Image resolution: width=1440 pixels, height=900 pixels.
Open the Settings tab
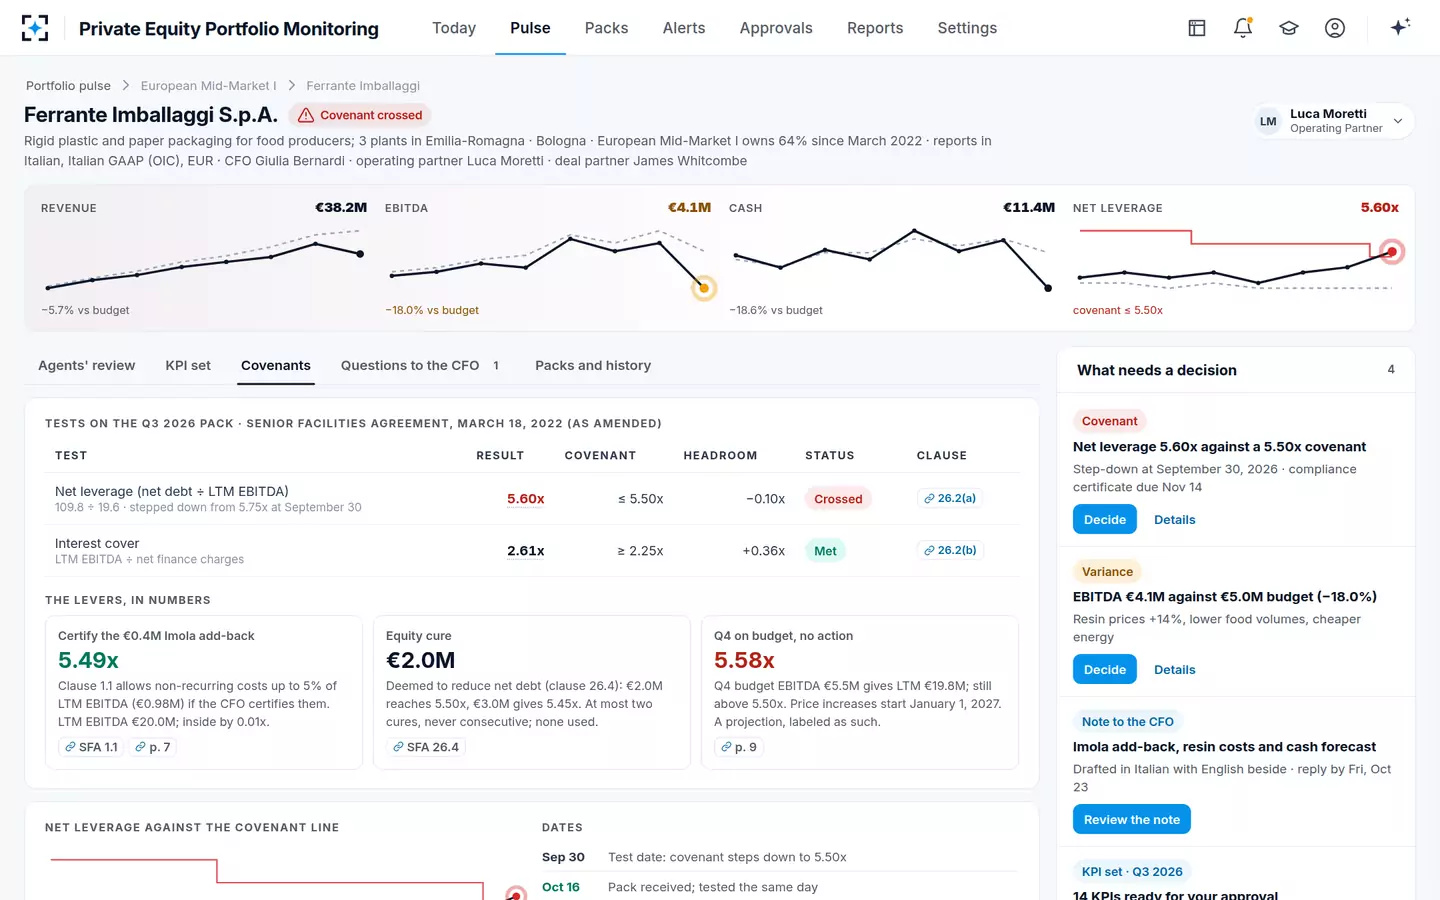pos(967,28)
